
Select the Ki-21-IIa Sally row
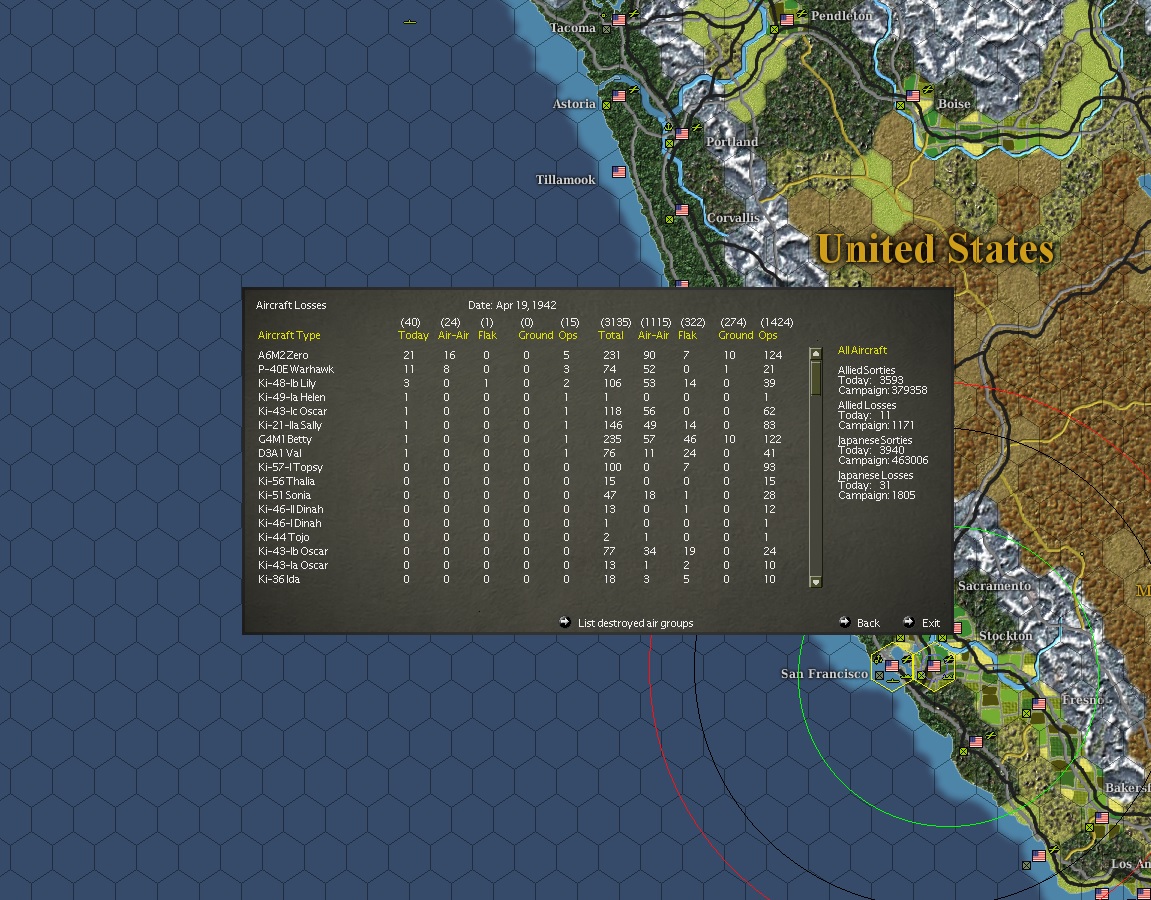pos(521,425)
